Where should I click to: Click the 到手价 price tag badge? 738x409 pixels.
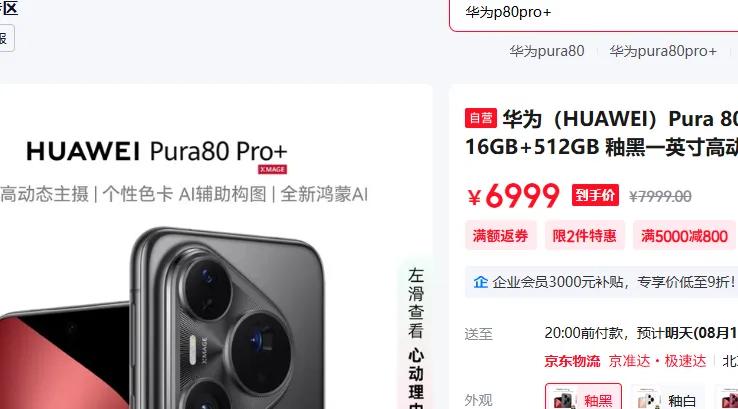pyautogui.click(x=595, y=195)
